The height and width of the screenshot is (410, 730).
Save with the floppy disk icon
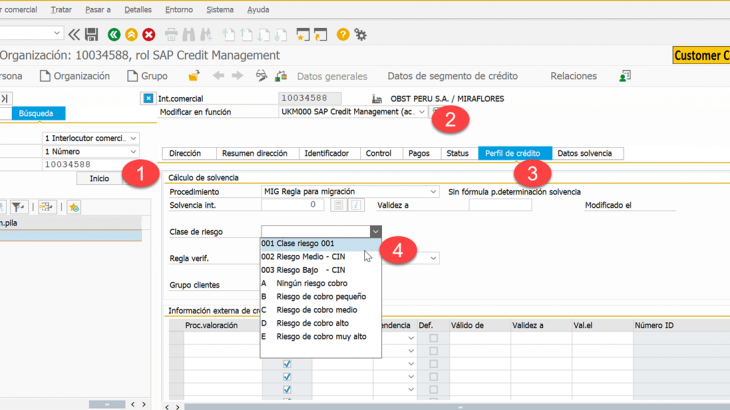pyautogui.click(x=92, y=34)
